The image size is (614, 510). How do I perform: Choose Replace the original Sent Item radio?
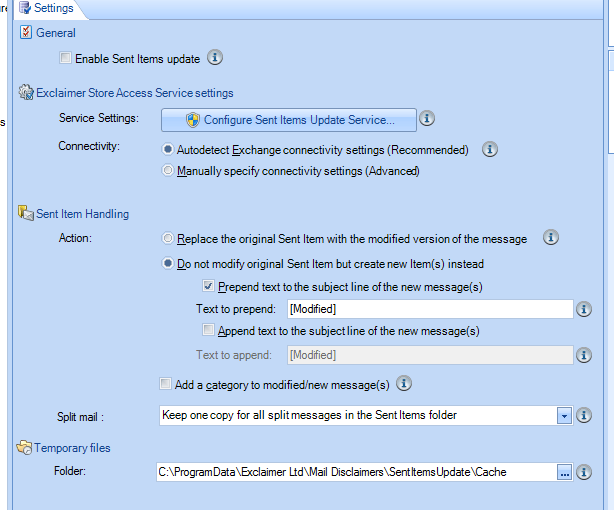(x=168, y=238)
